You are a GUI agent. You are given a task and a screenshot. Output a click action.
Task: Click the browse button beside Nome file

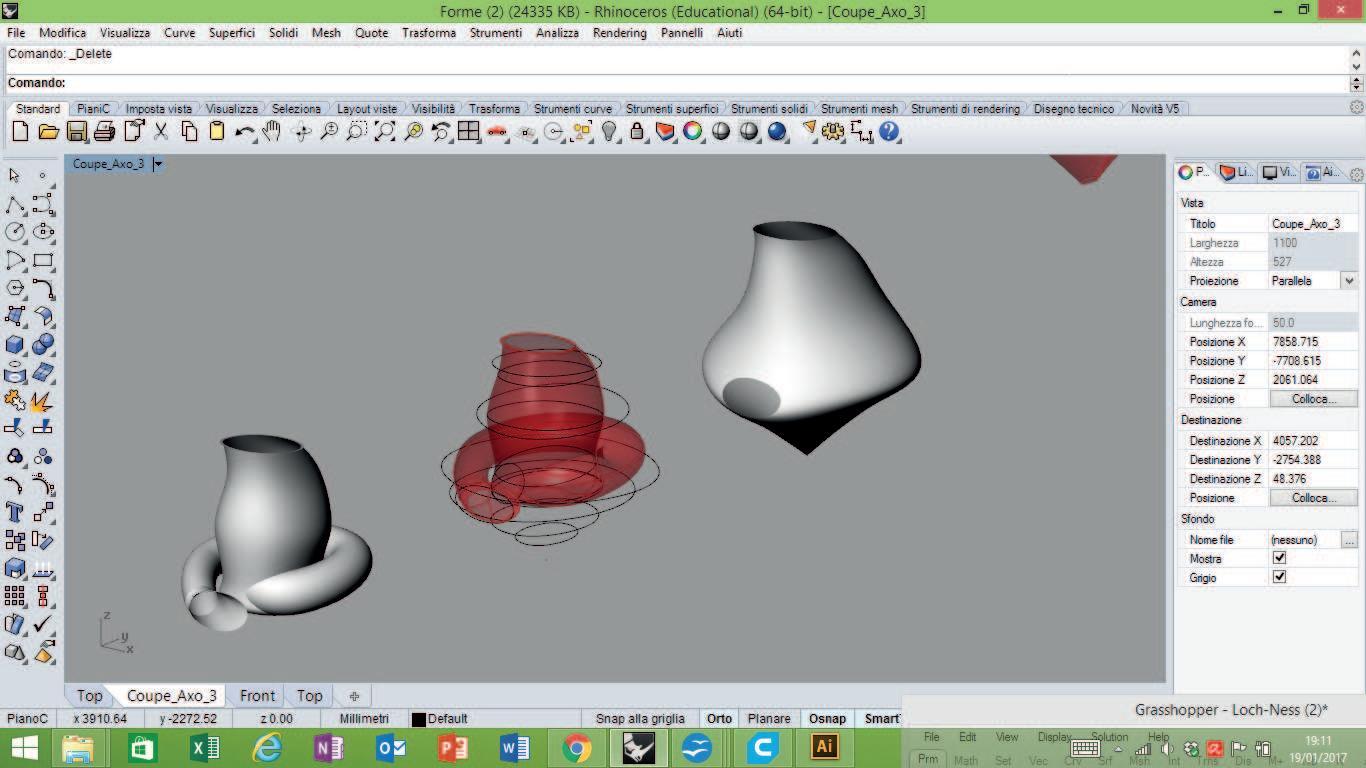(x=1349, y=540)
